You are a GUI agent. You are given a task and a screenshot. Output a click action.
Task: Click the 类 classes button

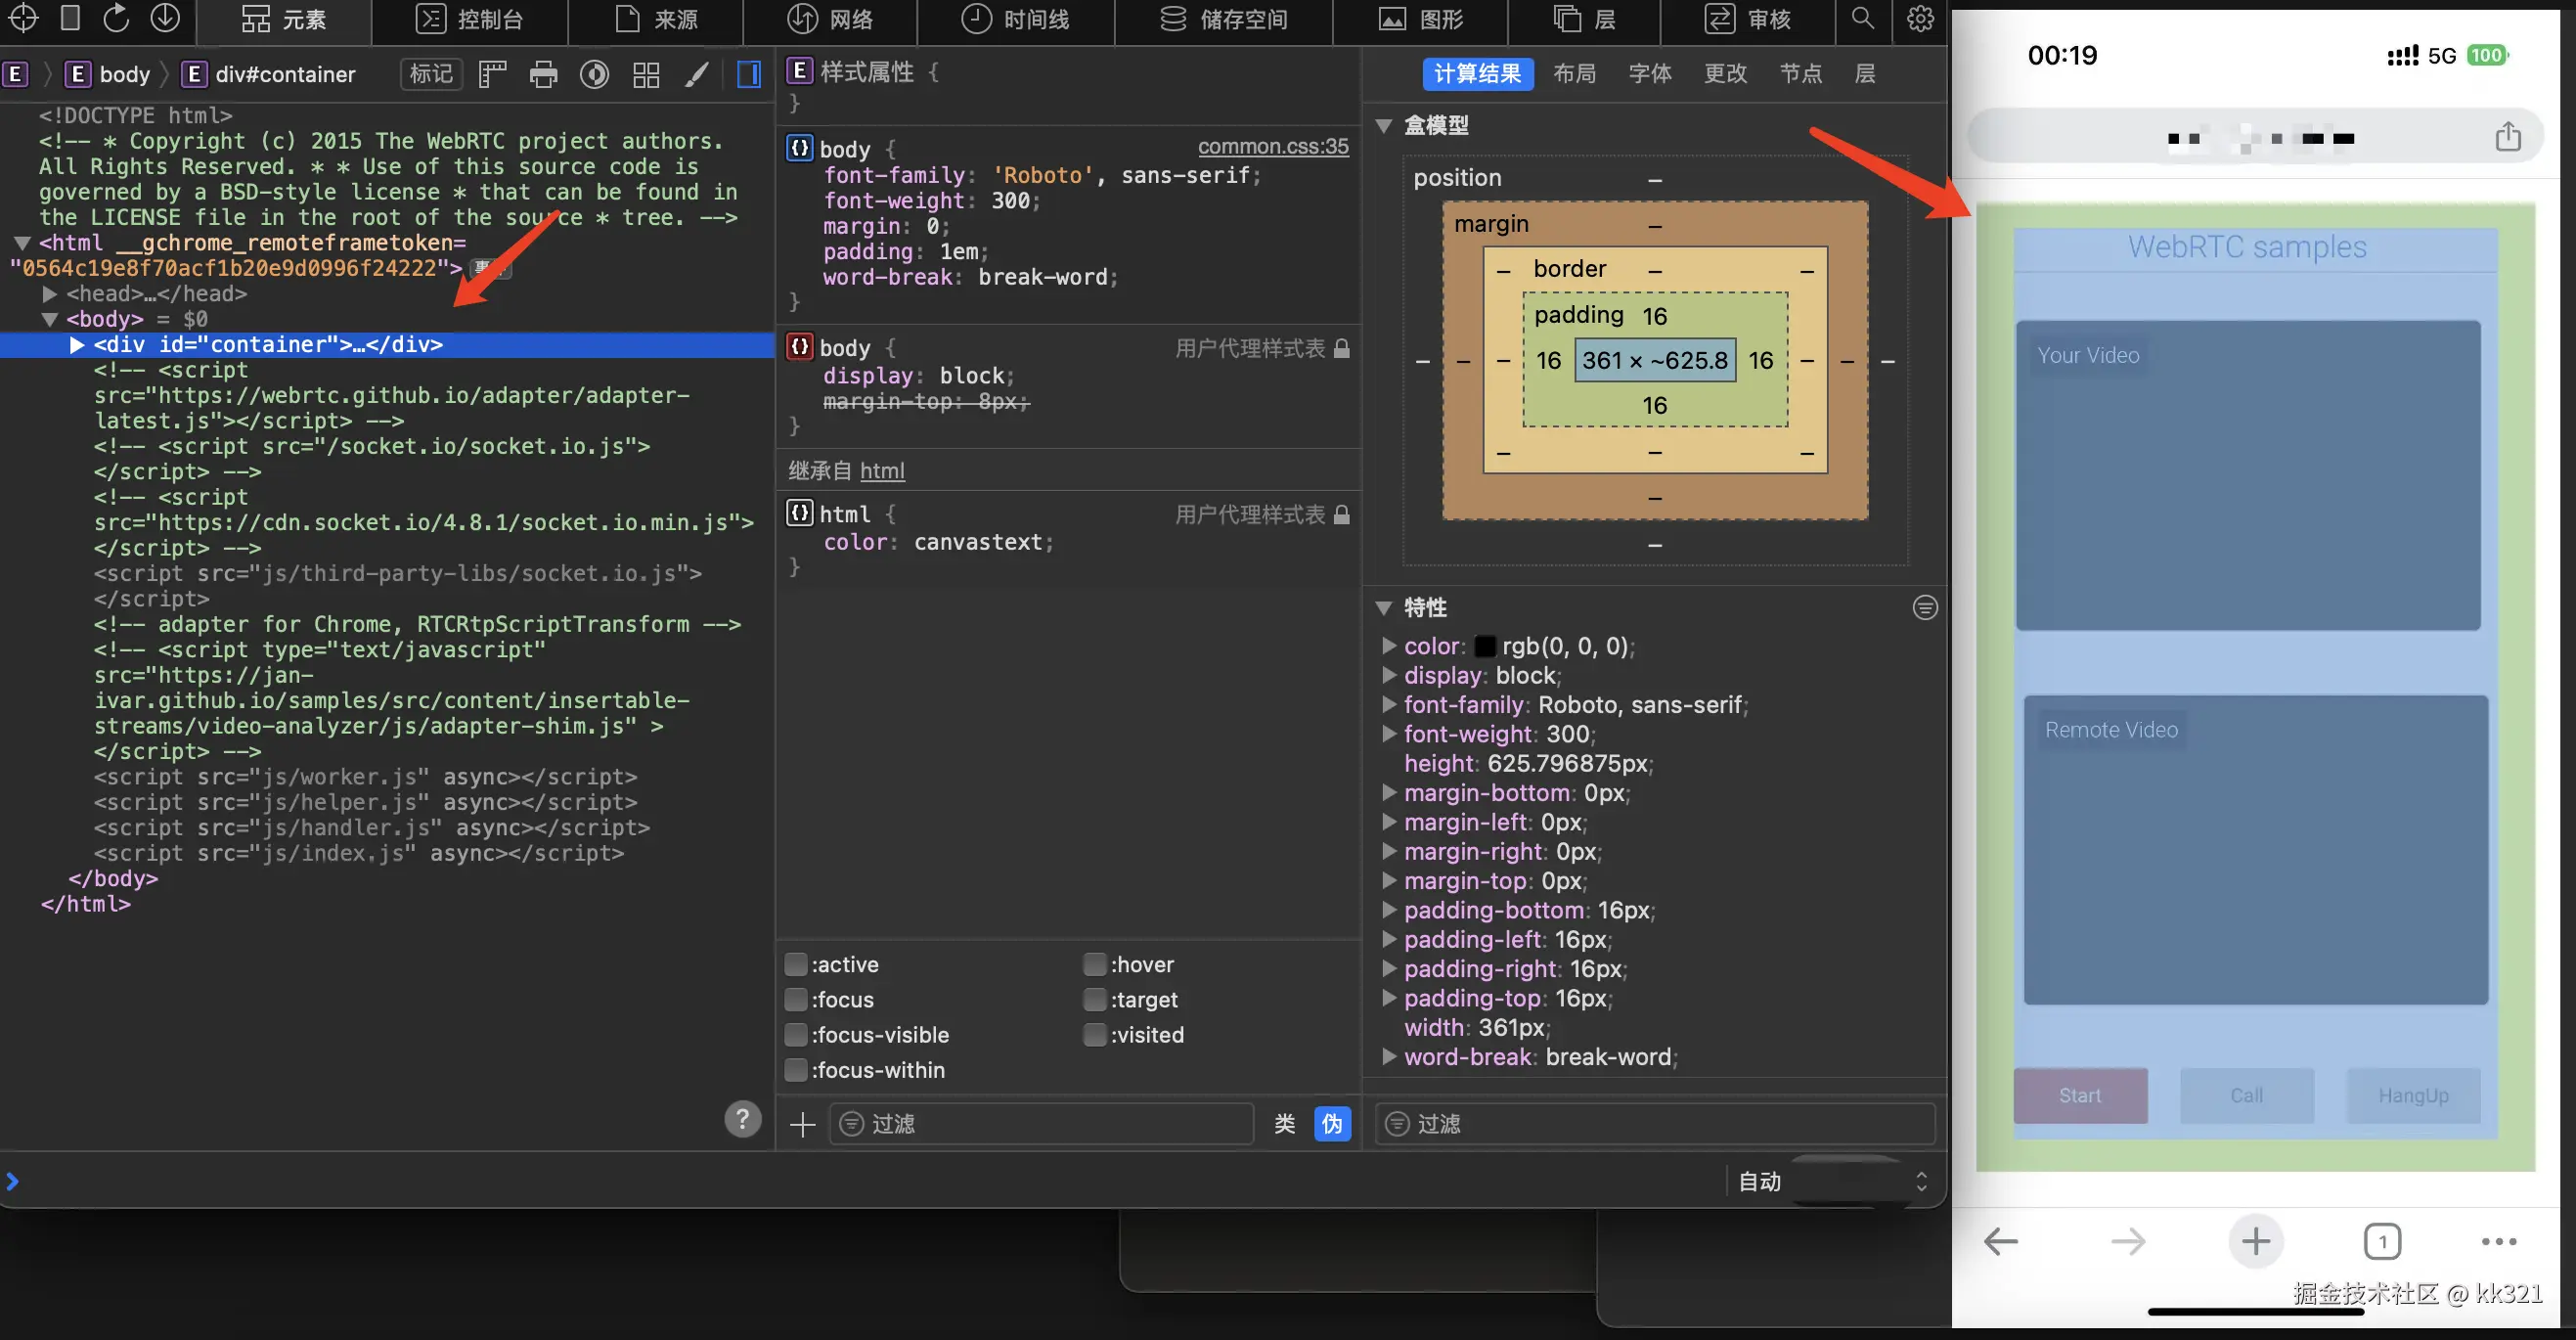[x=1284, y=1124]
